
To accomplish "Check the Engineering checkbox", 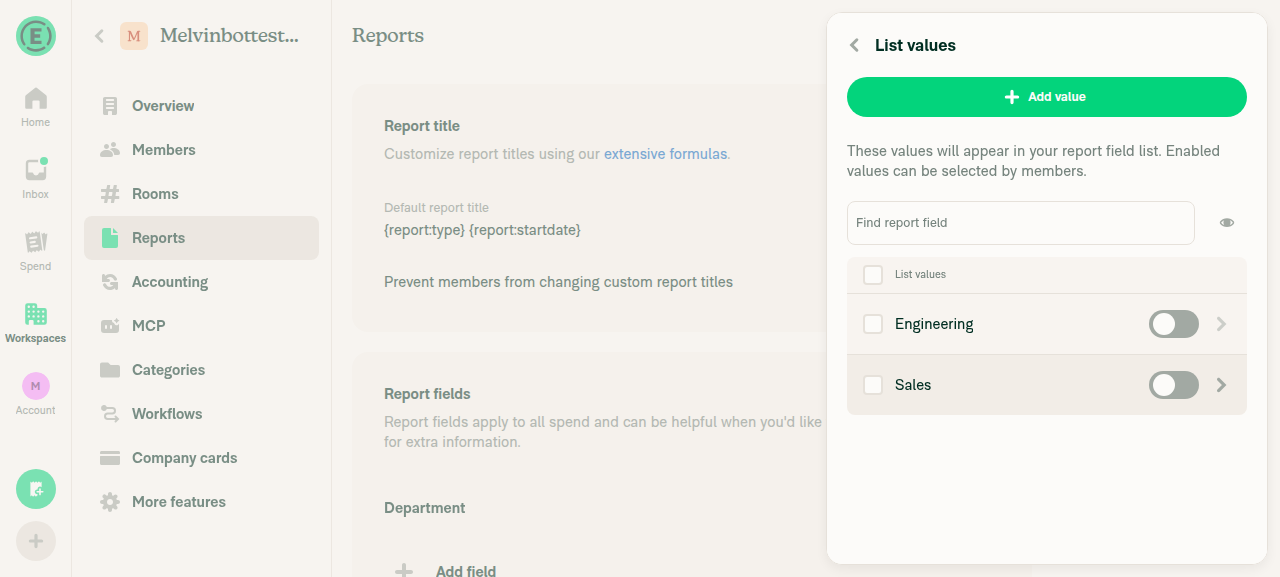I will [873, 324].
